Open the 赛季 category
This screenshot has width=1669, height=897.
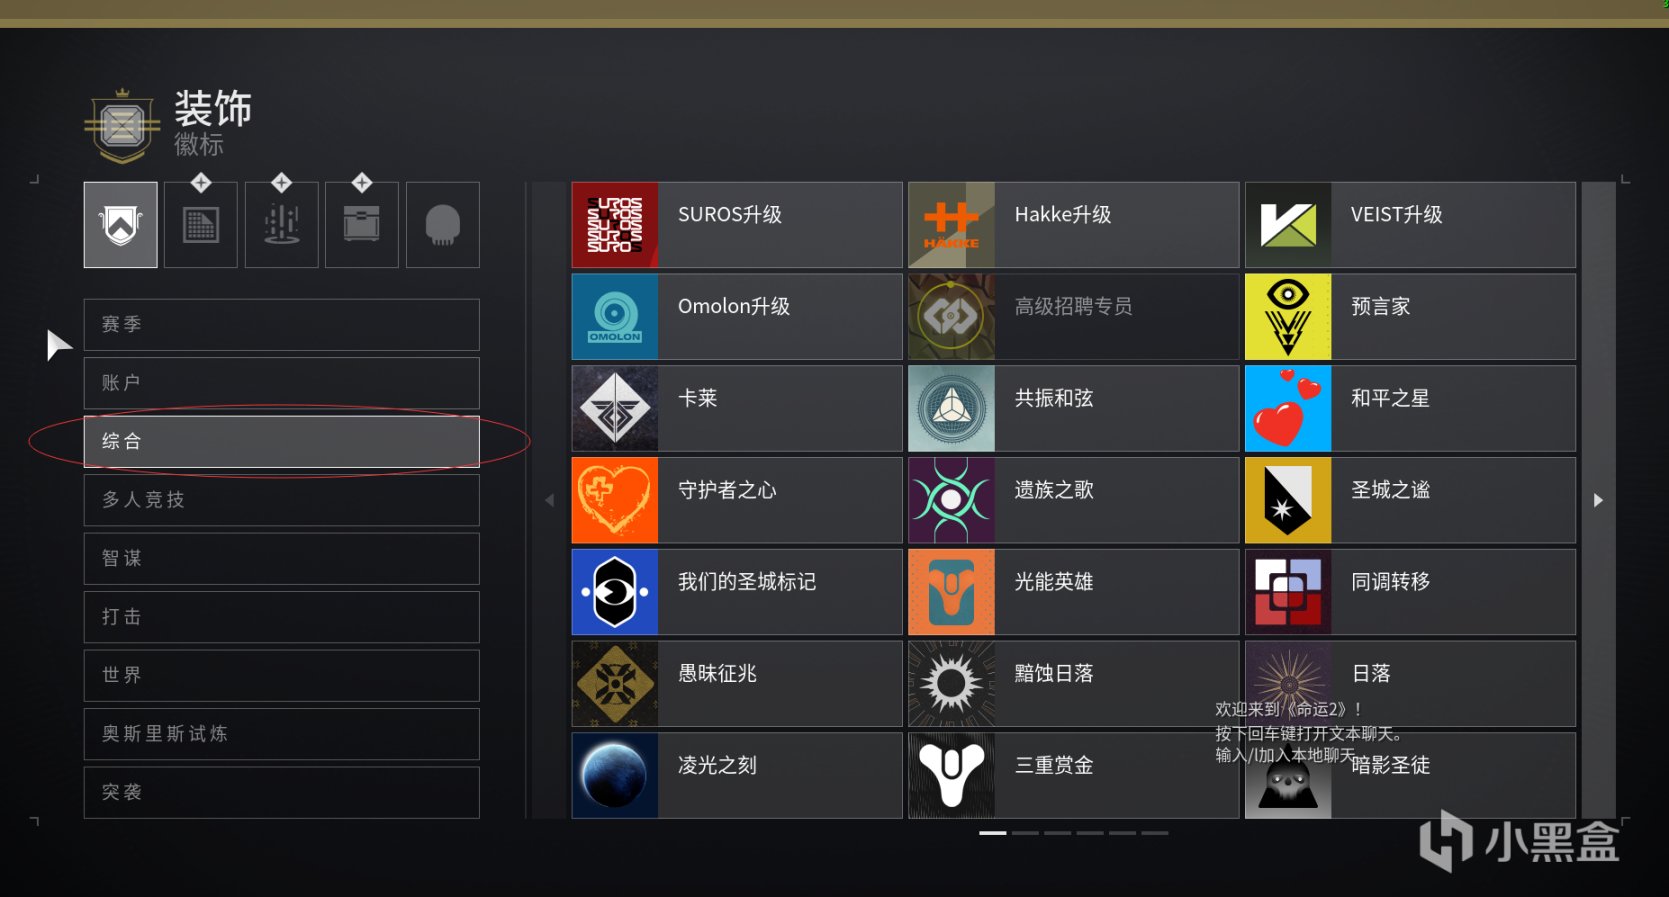pos(281,325)
